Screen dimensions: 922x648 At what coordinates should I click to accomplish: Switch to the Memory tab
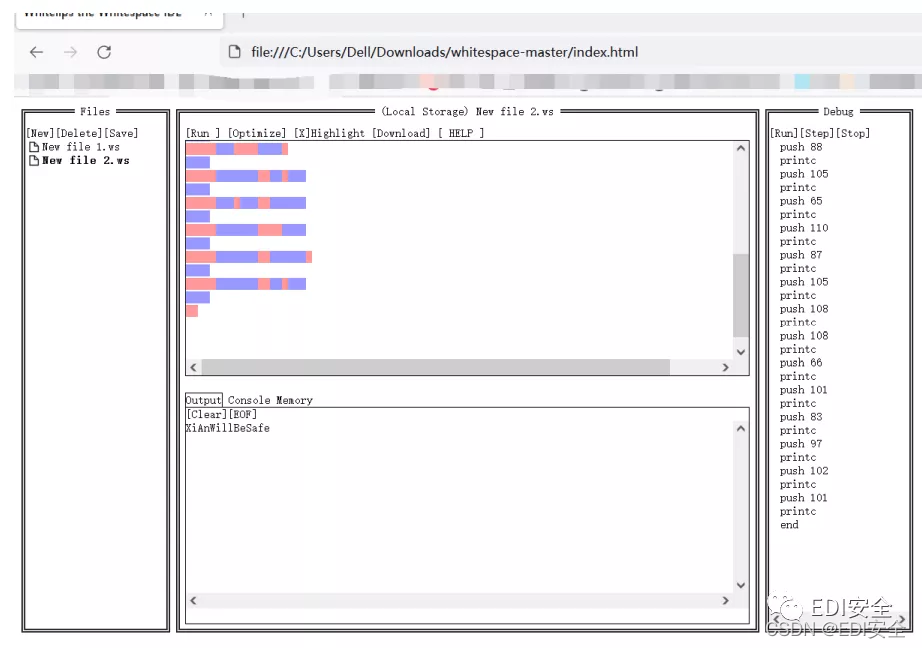[x=294, y=400]
